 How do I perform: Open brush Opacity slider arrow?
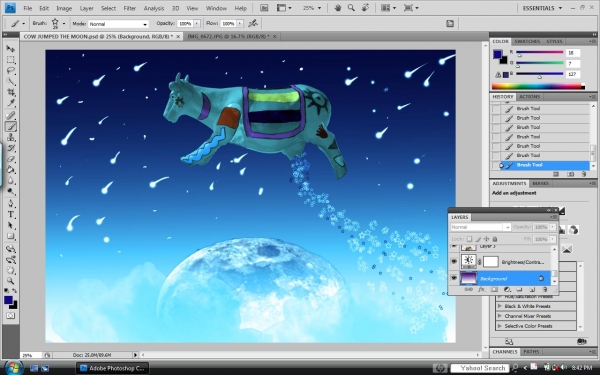tap(197, 23)
